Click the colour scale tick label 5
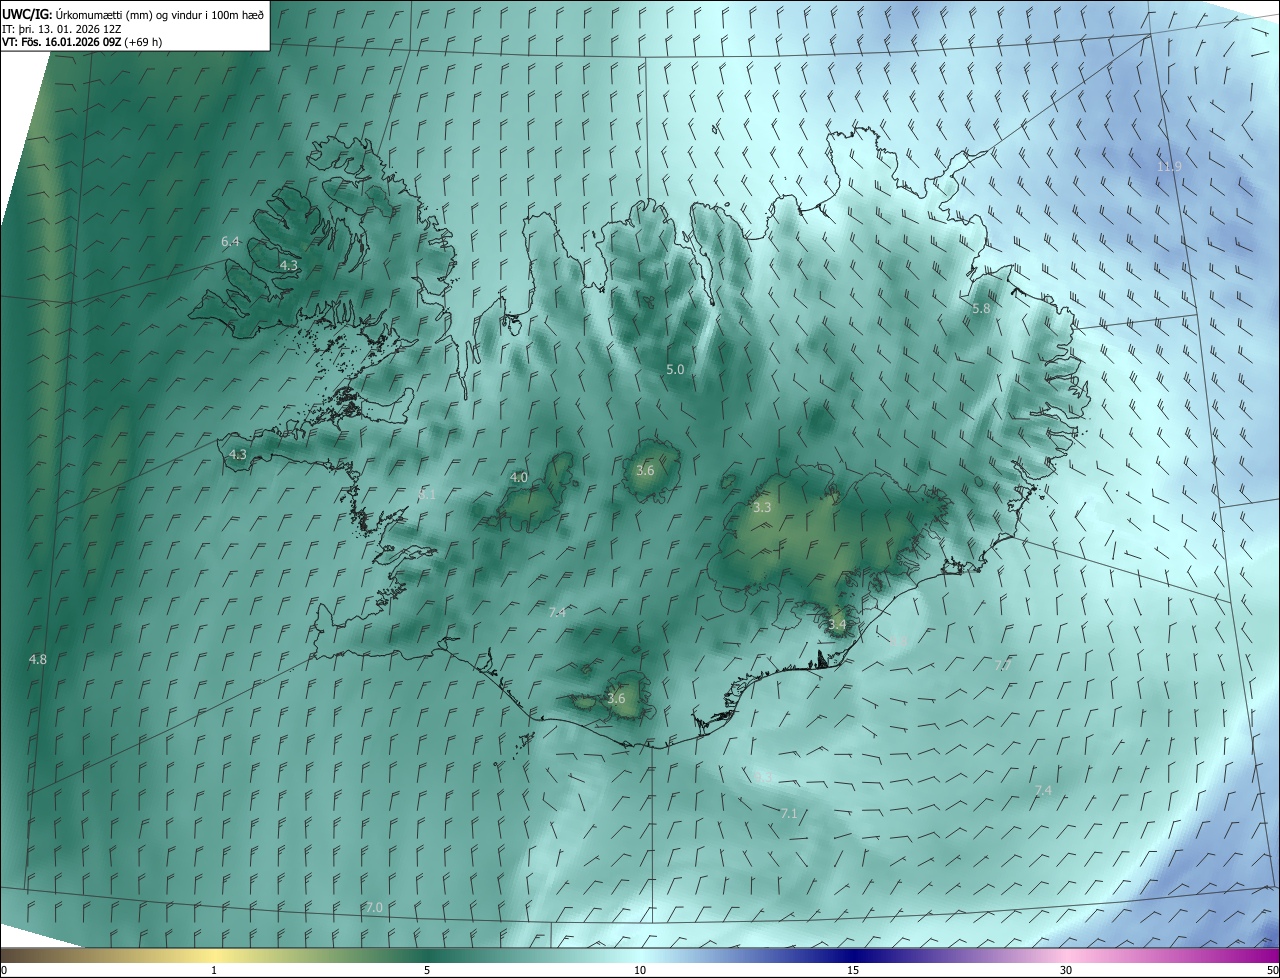 (427, 970)
